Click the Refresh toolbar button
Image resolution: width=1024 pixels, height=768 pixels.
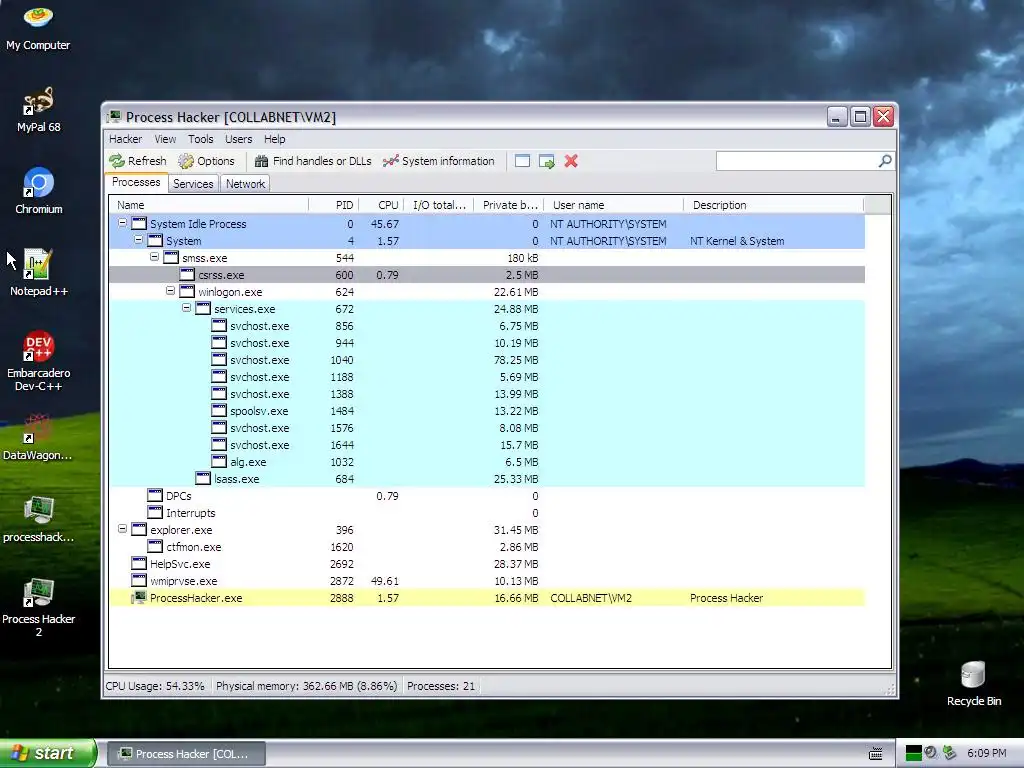coord(138,161)
